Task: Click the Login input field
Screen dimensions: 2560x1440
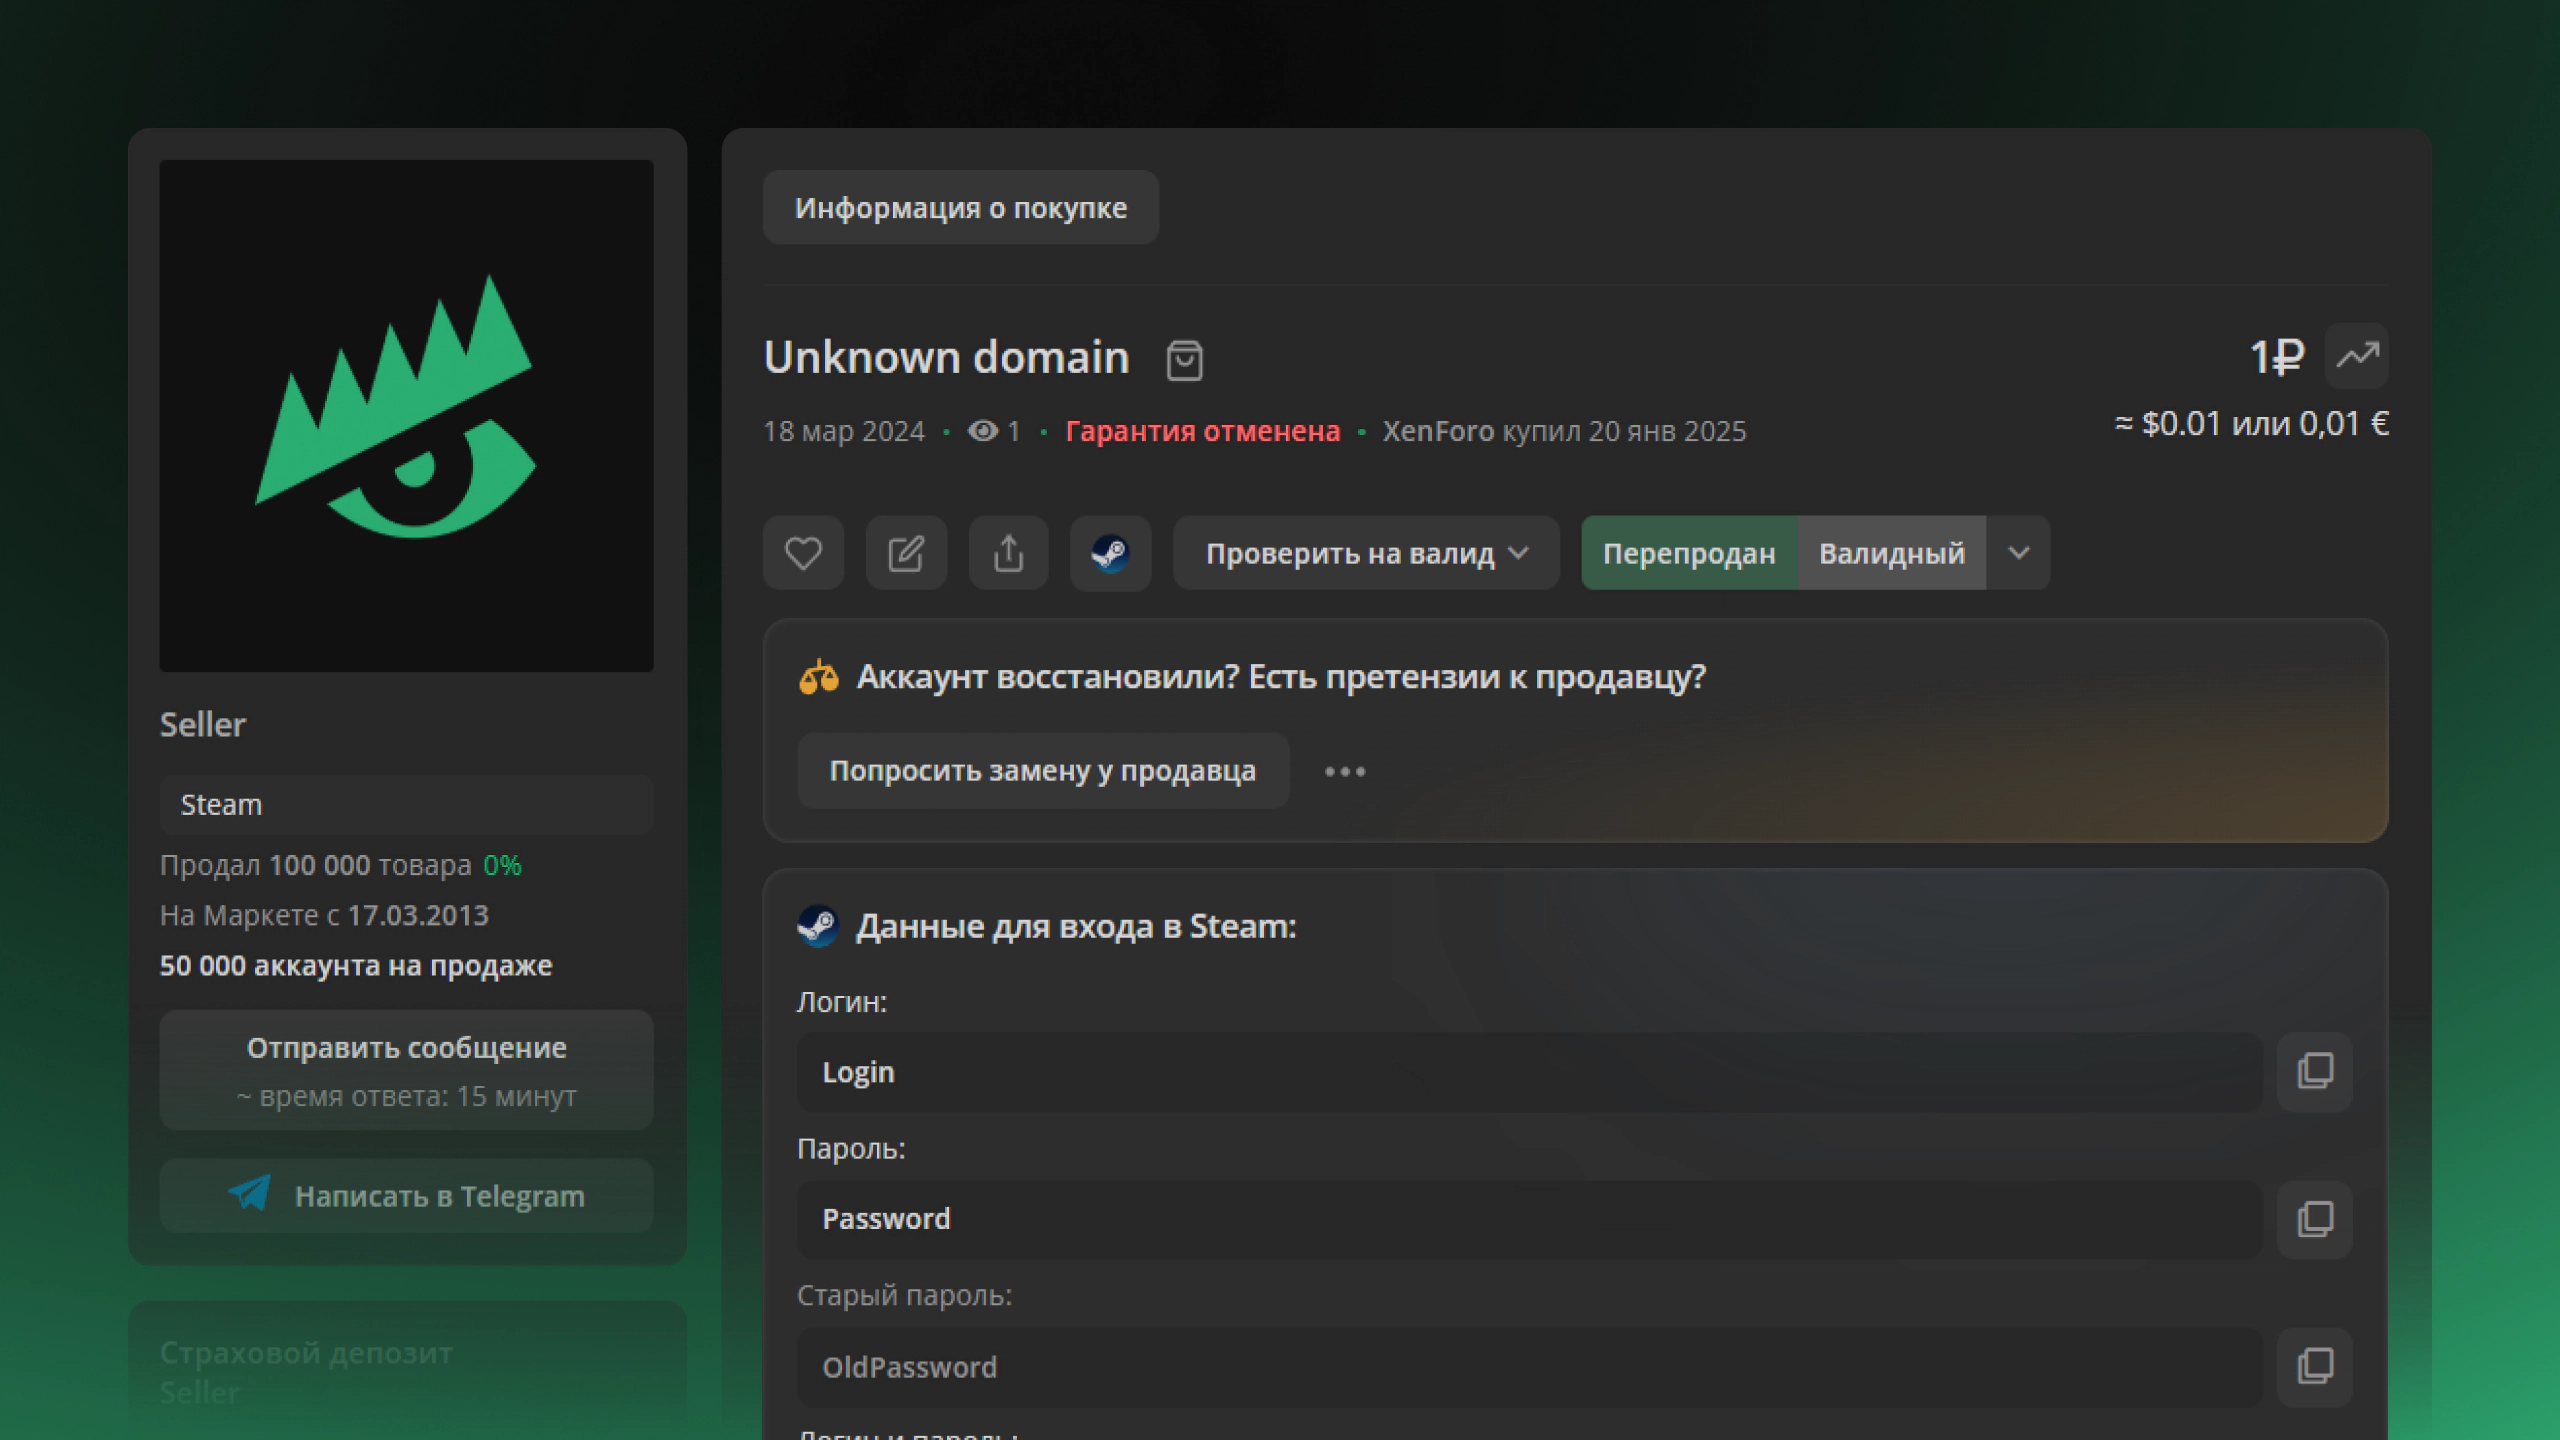Action: click(1530, 1072)
